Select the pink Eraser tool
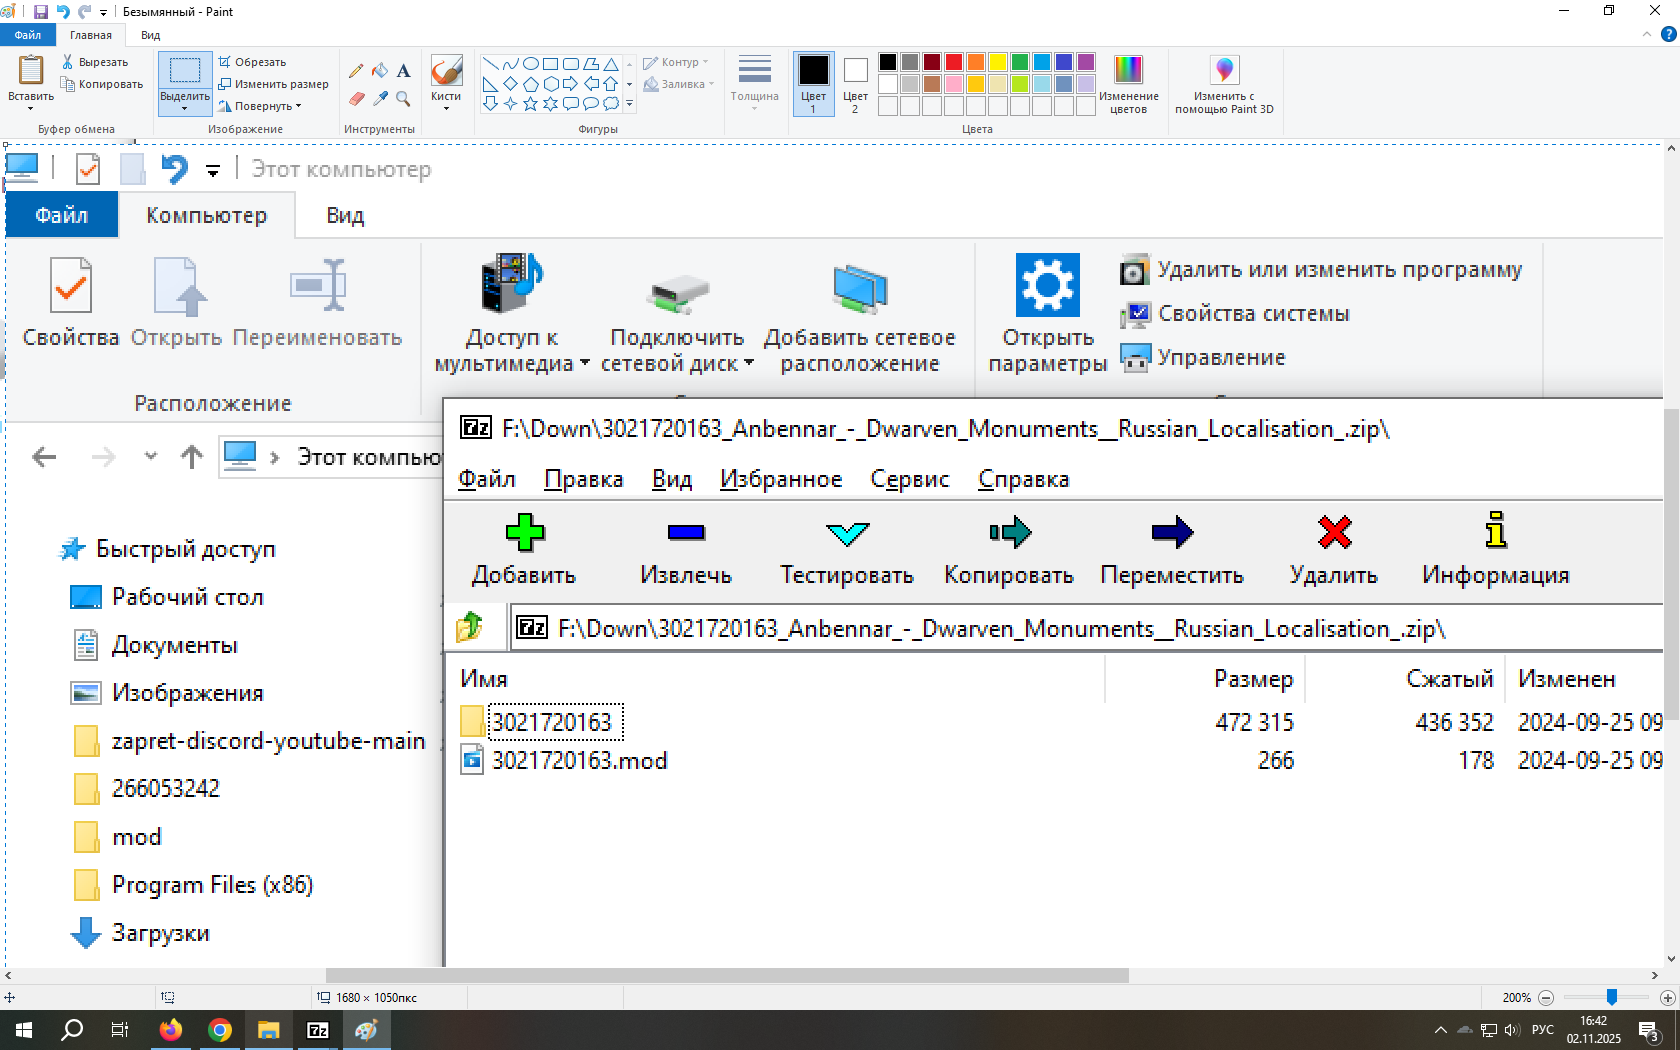The height and width of the screenshot is (1050, 1680). point(356,98)
